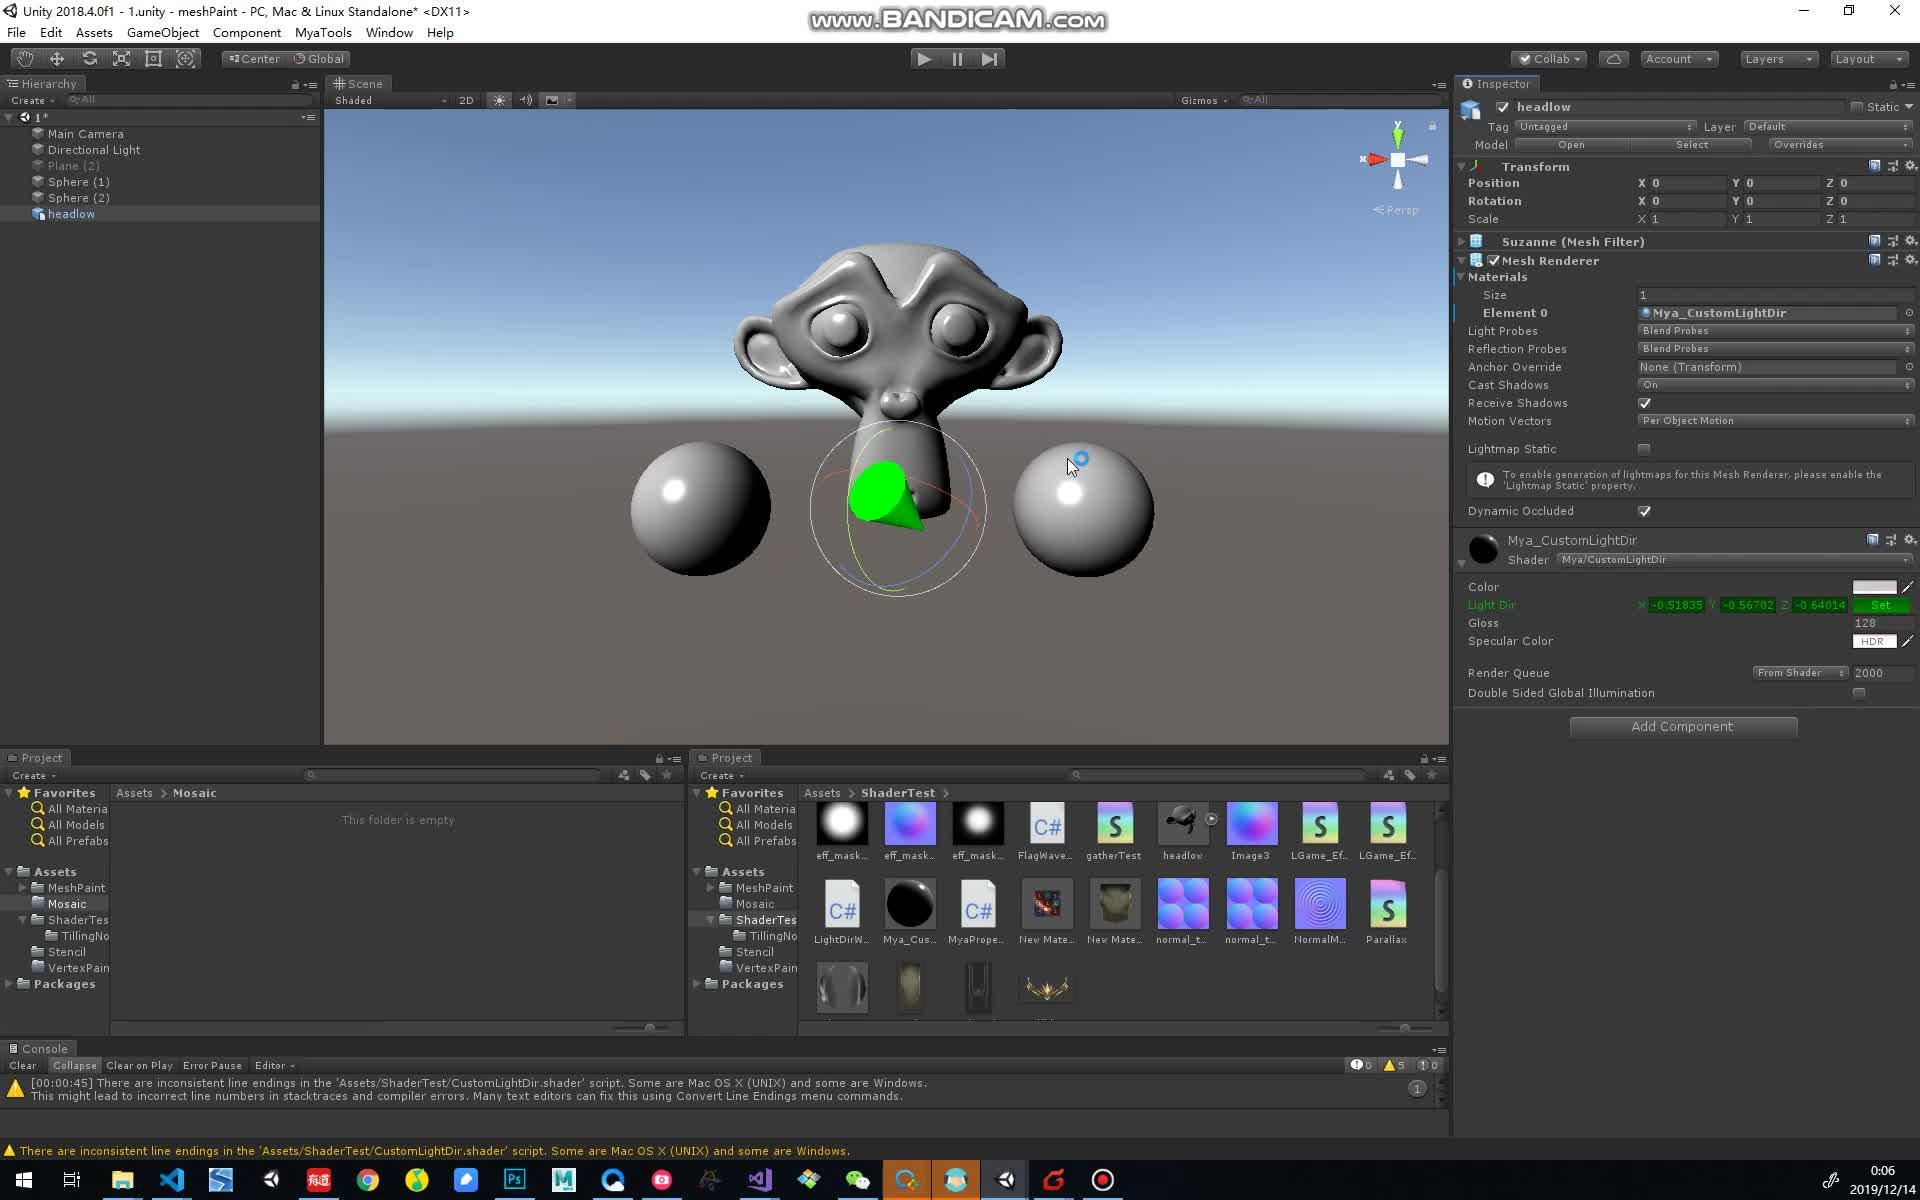Viewport: 1920px width, 1200px height.
Task: Select the Scale tool in the toolbar
Action: click(x=121, y=58)
